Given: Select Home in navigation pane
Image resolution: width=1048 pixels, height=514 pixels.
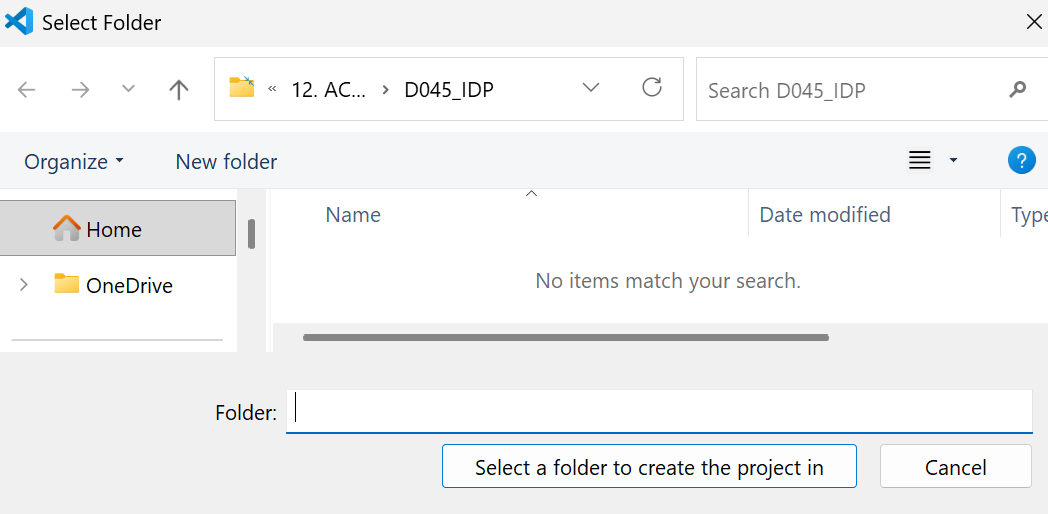Looking at the screenshot, I should (x=118, y=228).
